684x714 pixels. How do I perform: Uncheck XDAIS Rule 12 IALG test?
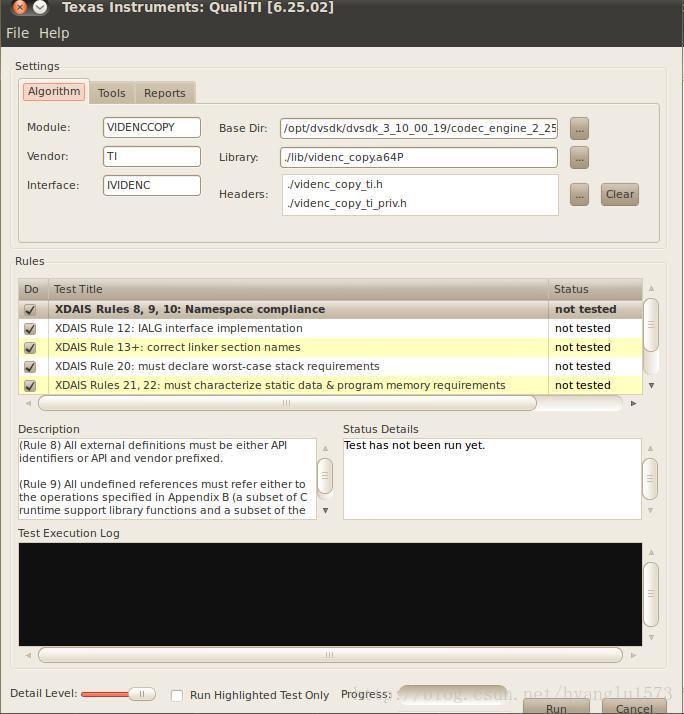pos(30,329)
